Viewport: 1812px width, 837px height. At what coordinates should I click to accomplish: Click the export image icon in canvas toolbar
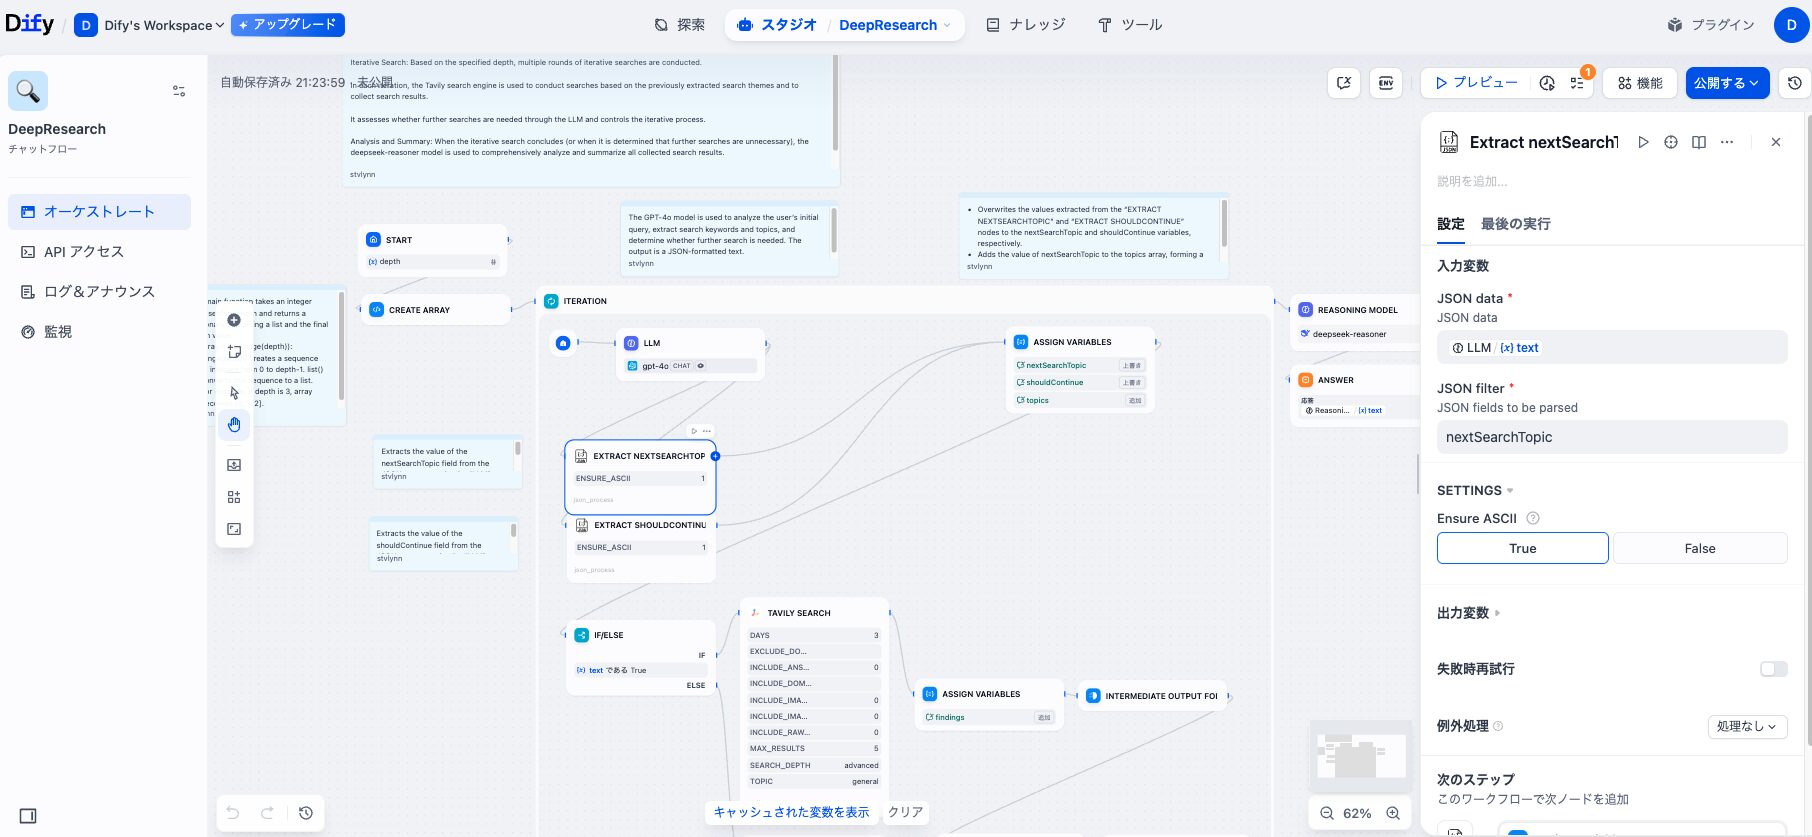pos(234,465)
